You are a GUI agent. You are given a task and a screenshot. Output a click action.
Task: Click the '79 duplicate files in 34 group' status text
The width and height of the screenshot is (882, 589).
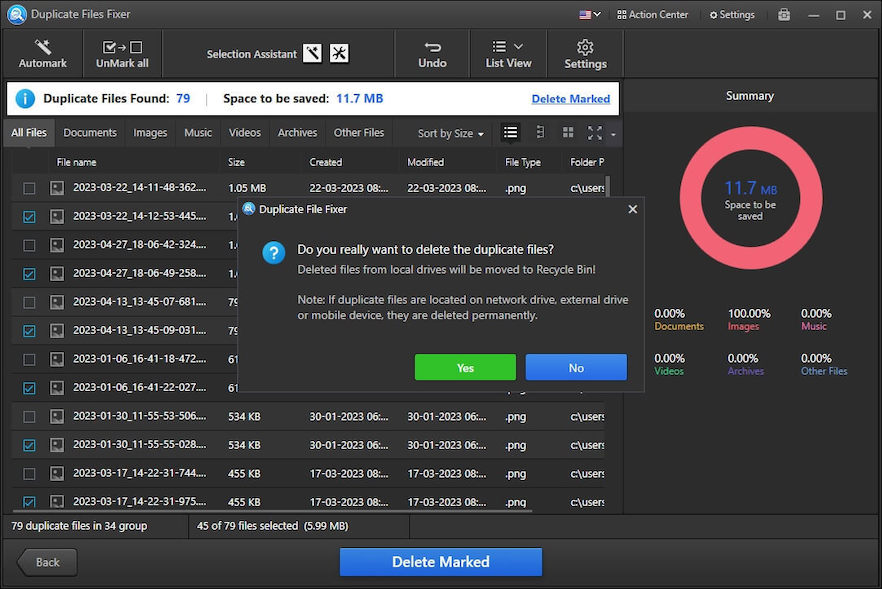click(79, 526)
